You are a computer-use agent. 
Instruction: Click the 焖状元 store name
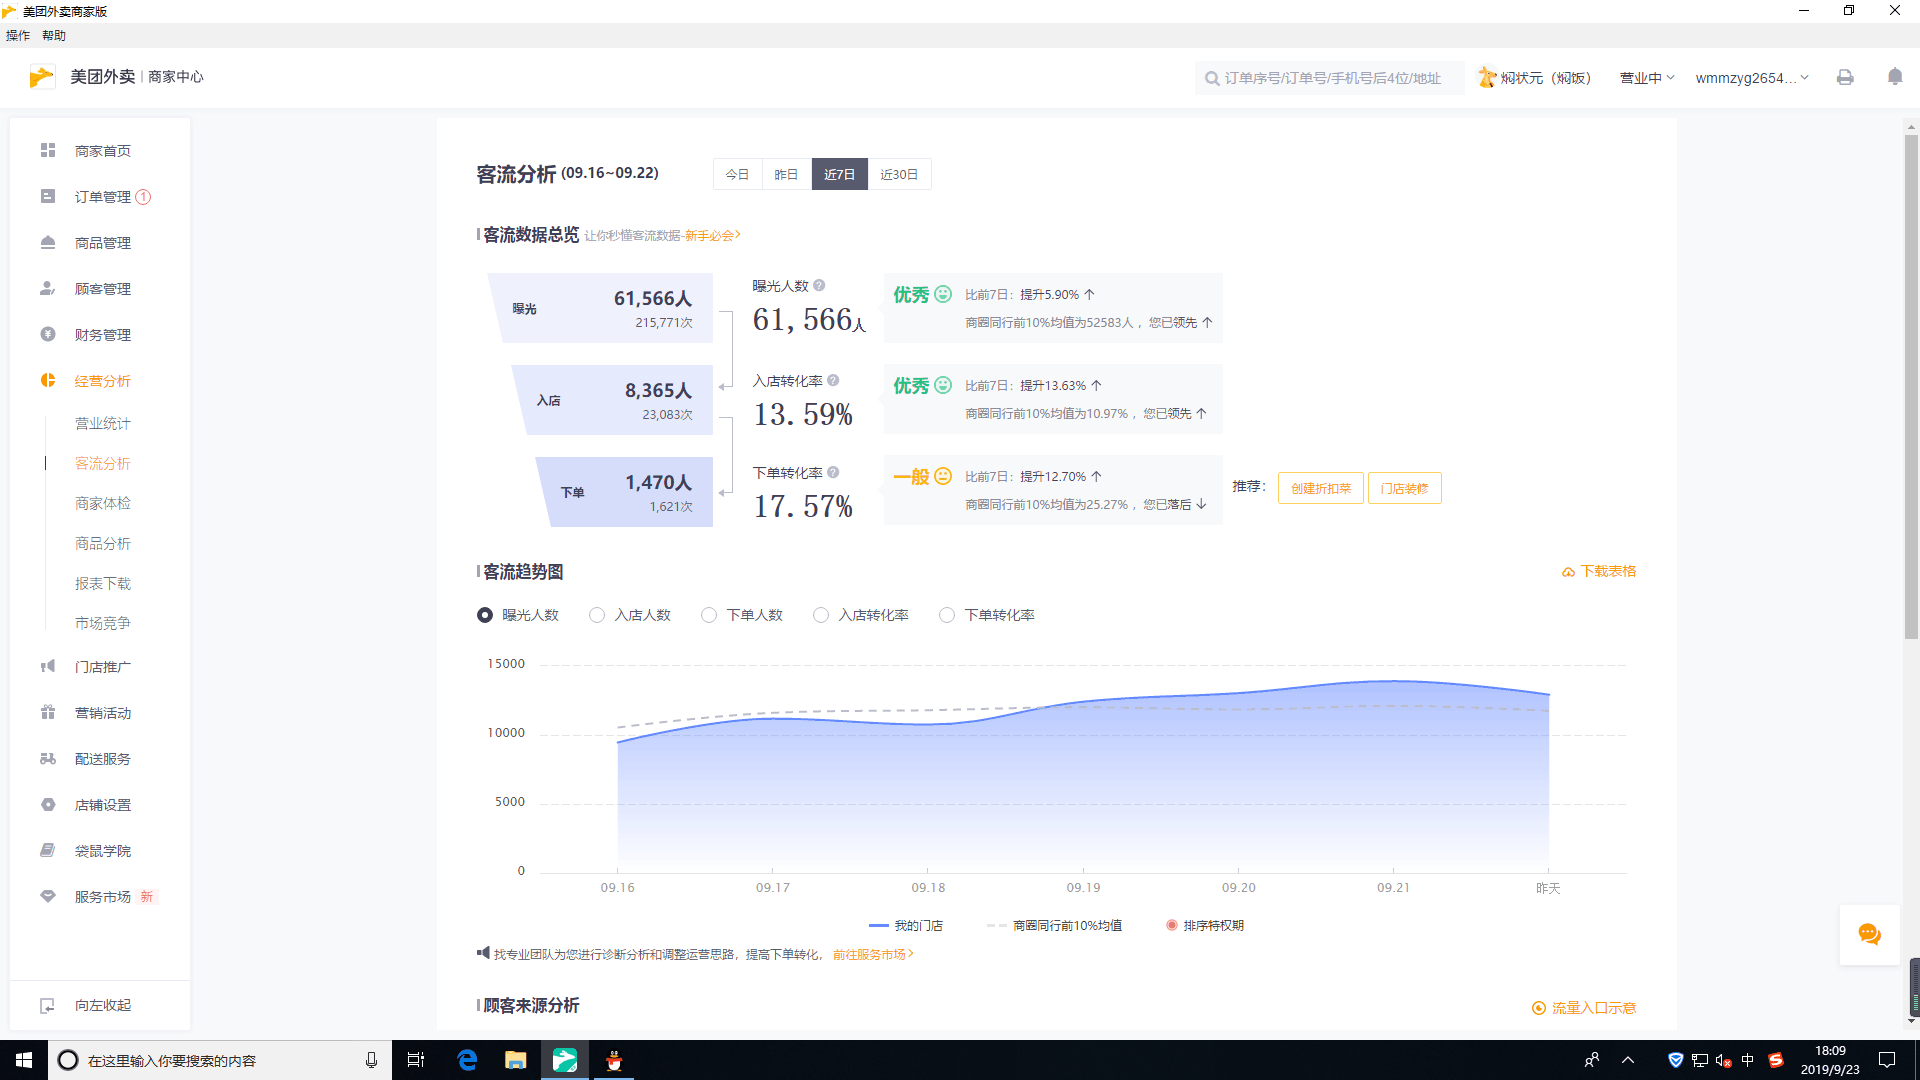point(1545,78)
